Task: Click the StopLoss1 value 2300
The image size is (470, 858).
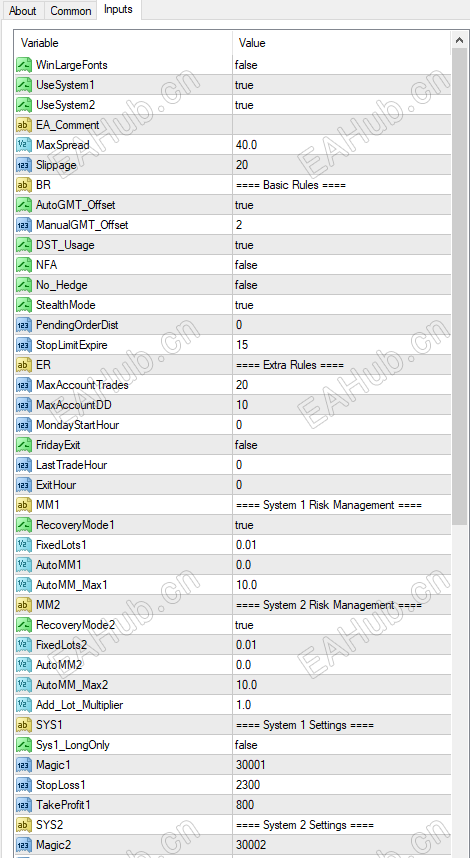Action: click(248, 785)
